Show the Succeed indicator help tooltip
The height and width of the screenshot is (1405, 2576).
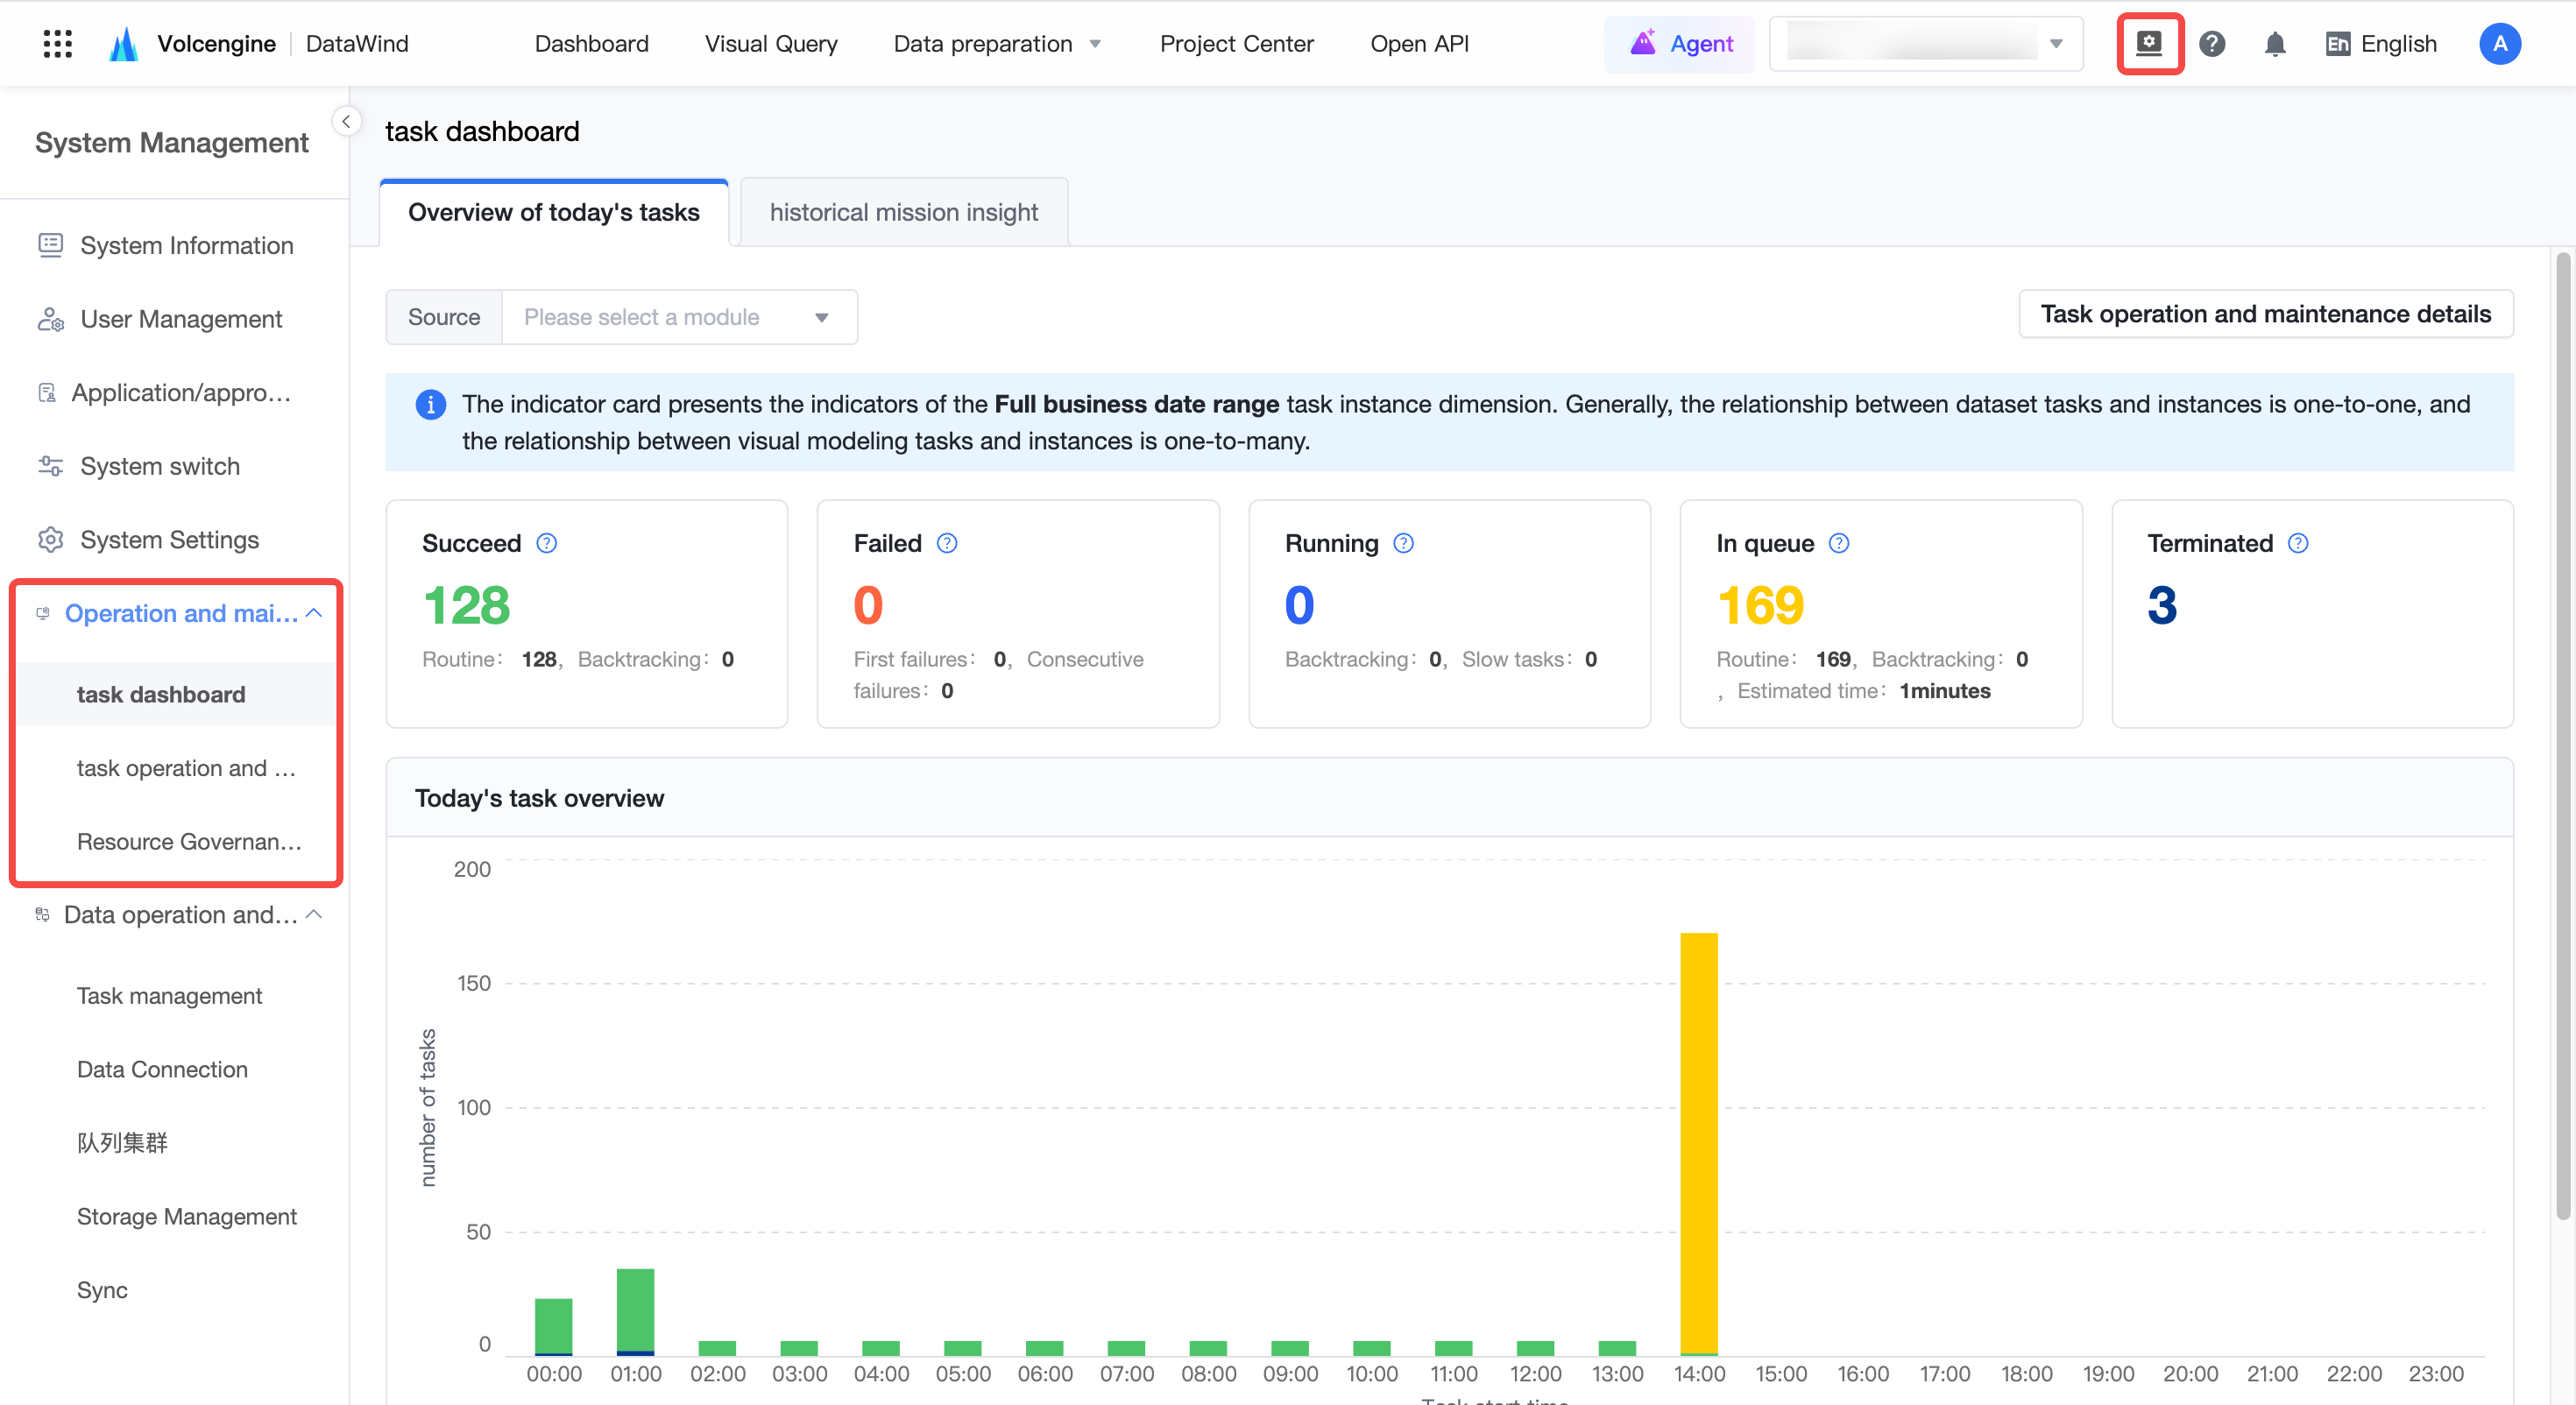click(x=546, y=543)
